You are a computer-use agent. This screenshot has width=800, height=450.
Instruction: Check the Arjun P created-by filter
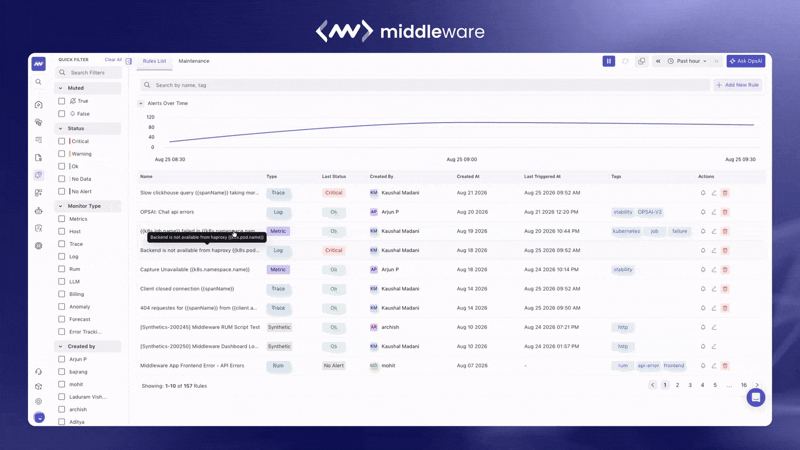[62, 359]
